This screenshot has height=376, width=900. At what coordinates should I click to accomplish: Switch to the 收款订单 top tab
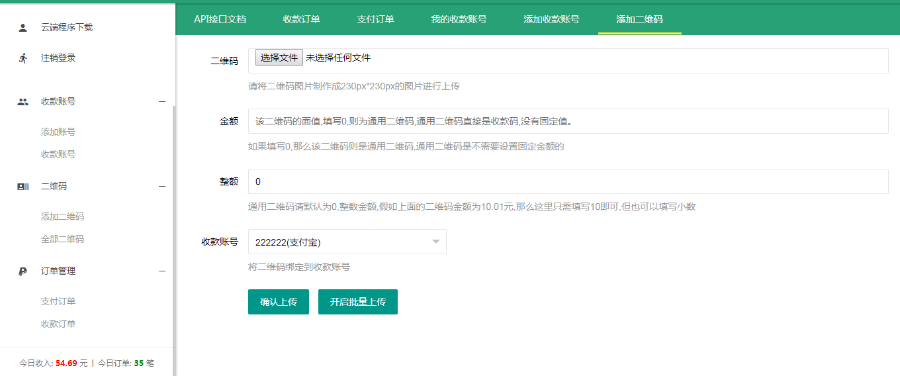301,19
